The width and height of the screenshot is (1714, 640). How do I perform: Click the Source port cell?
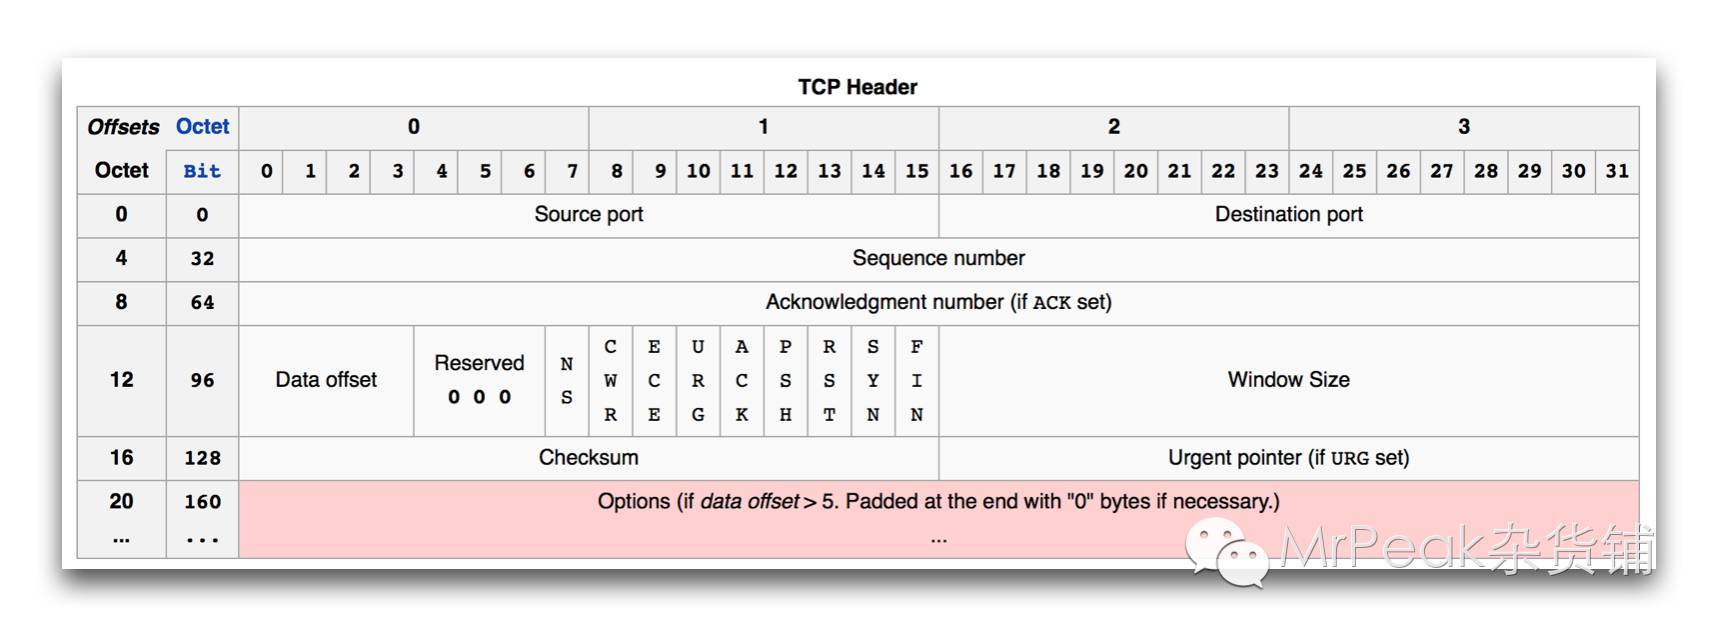pos(588,215)
